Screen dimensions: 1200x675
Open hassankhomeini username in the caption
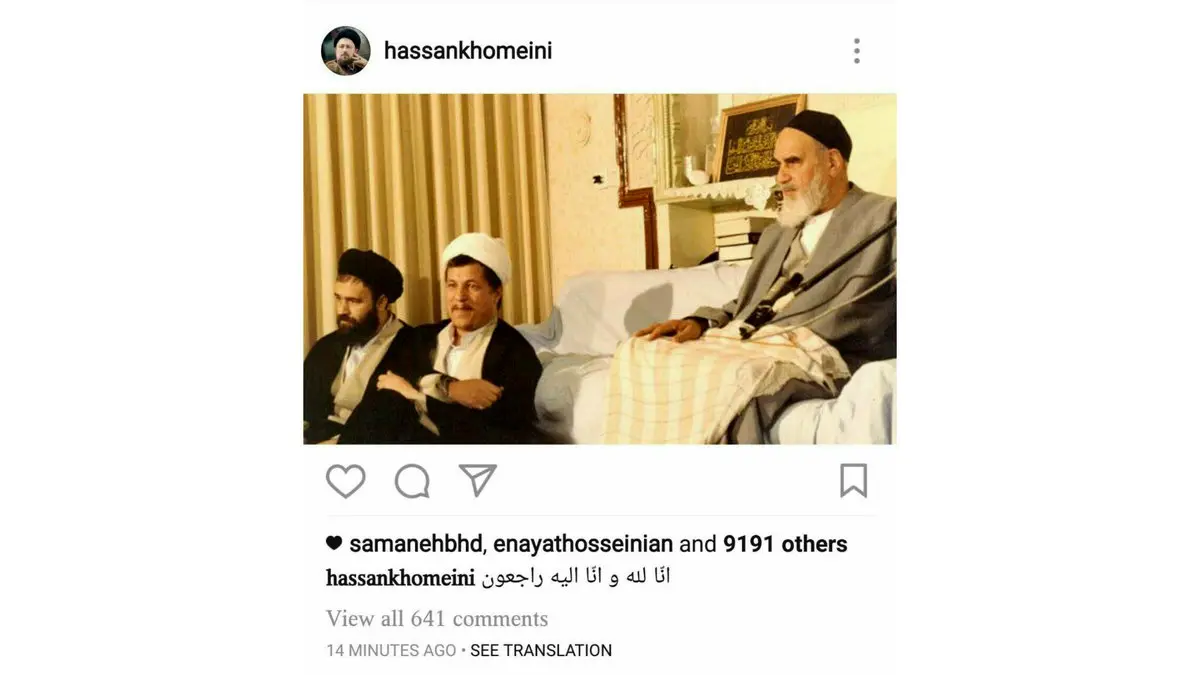point(401,577)
